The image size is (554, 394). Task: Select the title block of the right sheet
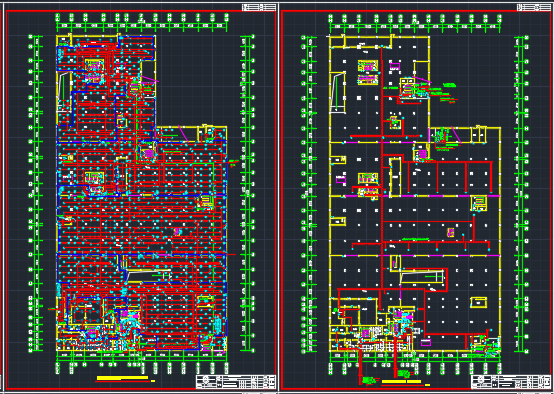[x=511, y=382]
